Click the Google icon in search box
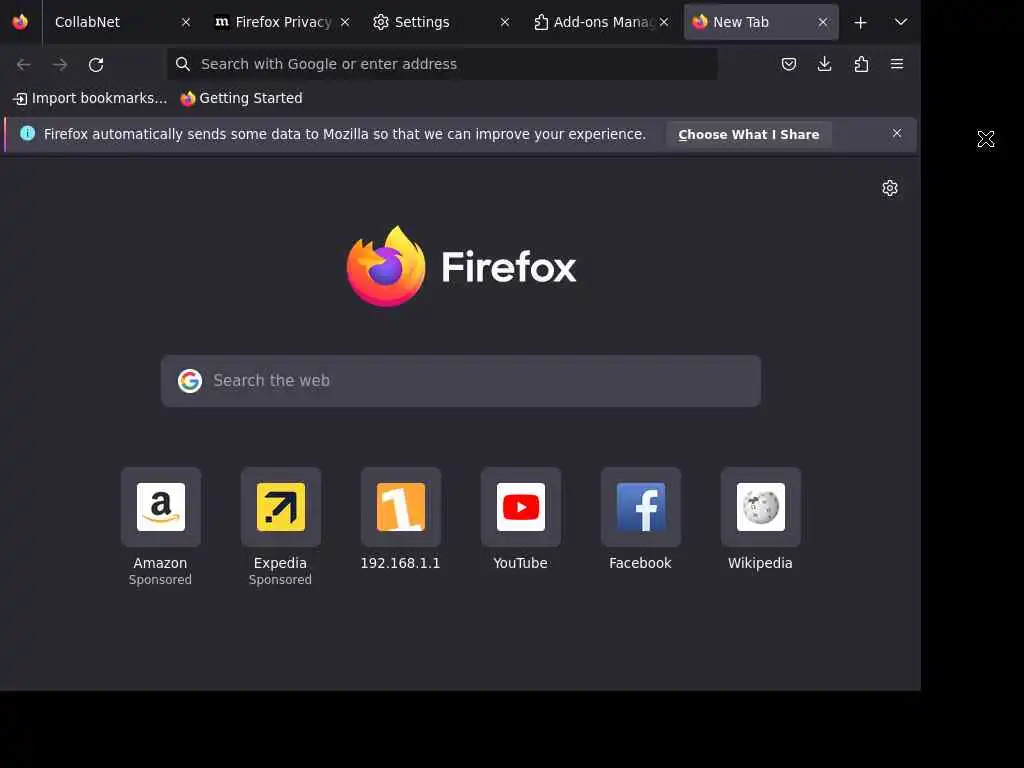The width and height of the screenshot is (1024, 768). coord(190,381)
